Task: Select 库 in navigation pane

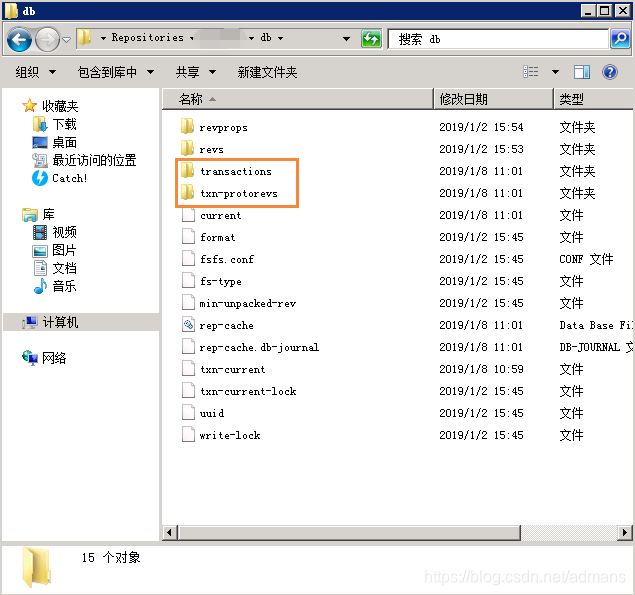Action: pos(48,214)
